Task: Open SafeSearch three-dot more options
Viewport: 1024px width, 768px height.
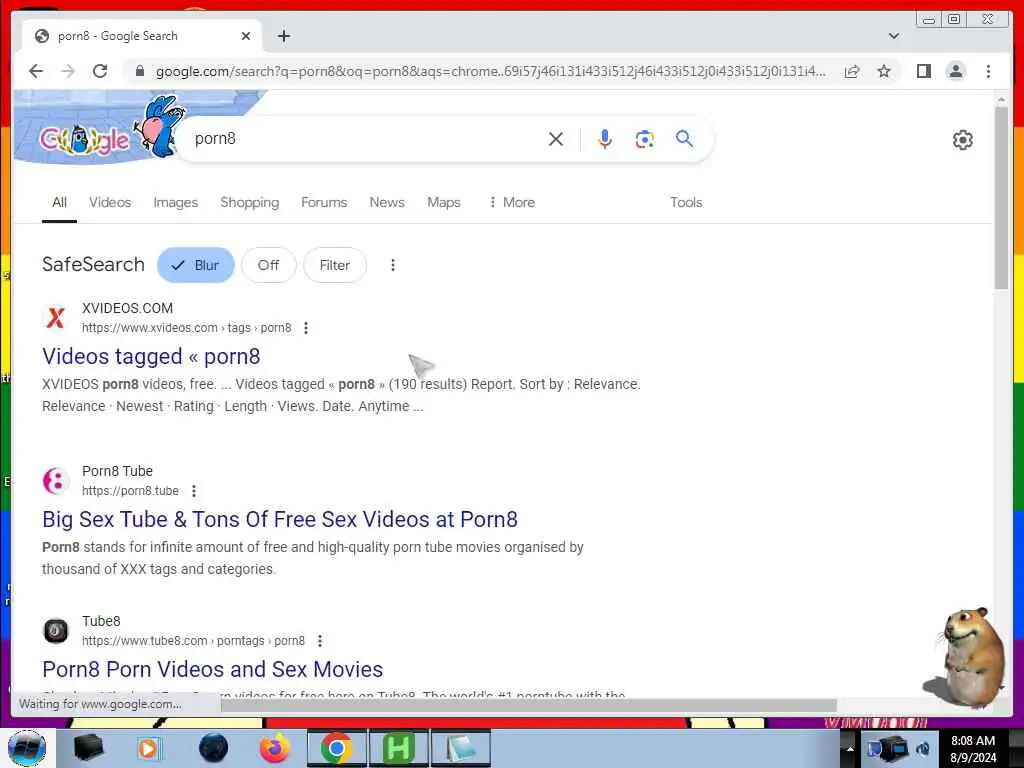Action: pyautogui.click(x=392, y=265)
